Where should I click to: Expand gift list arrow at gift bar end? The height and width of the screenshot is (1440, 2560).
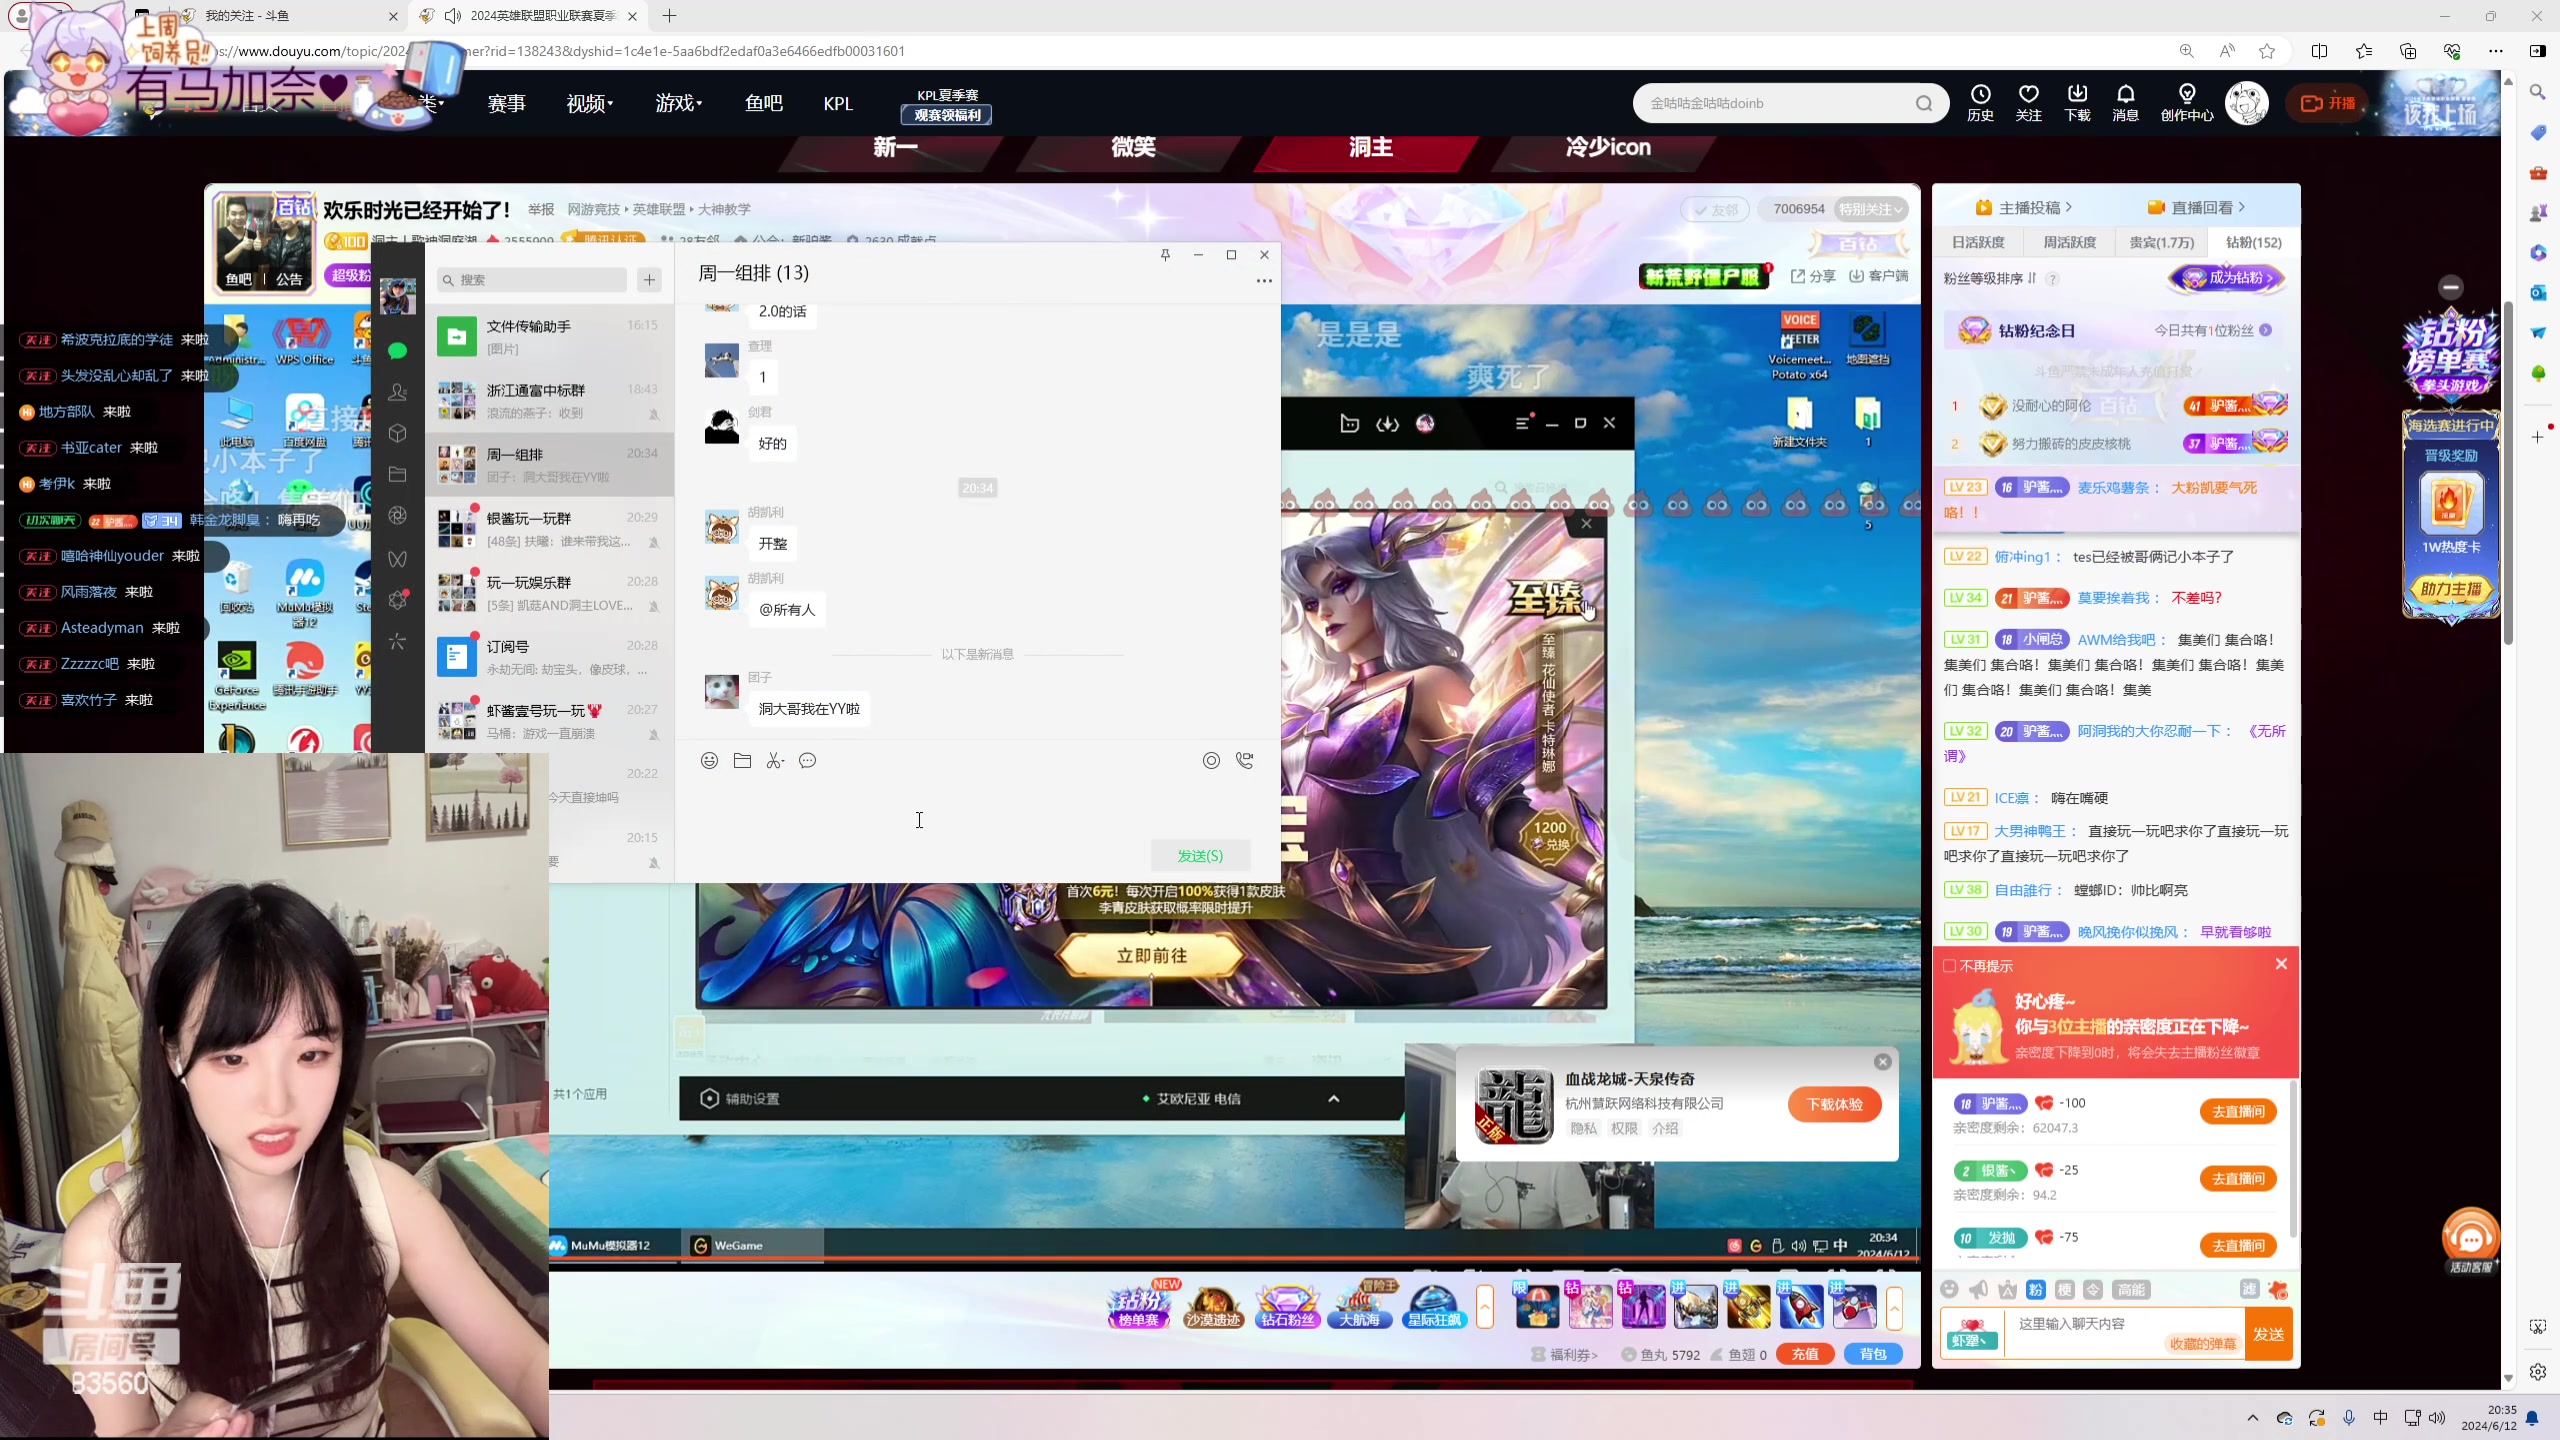(x=1894, y=1307)
